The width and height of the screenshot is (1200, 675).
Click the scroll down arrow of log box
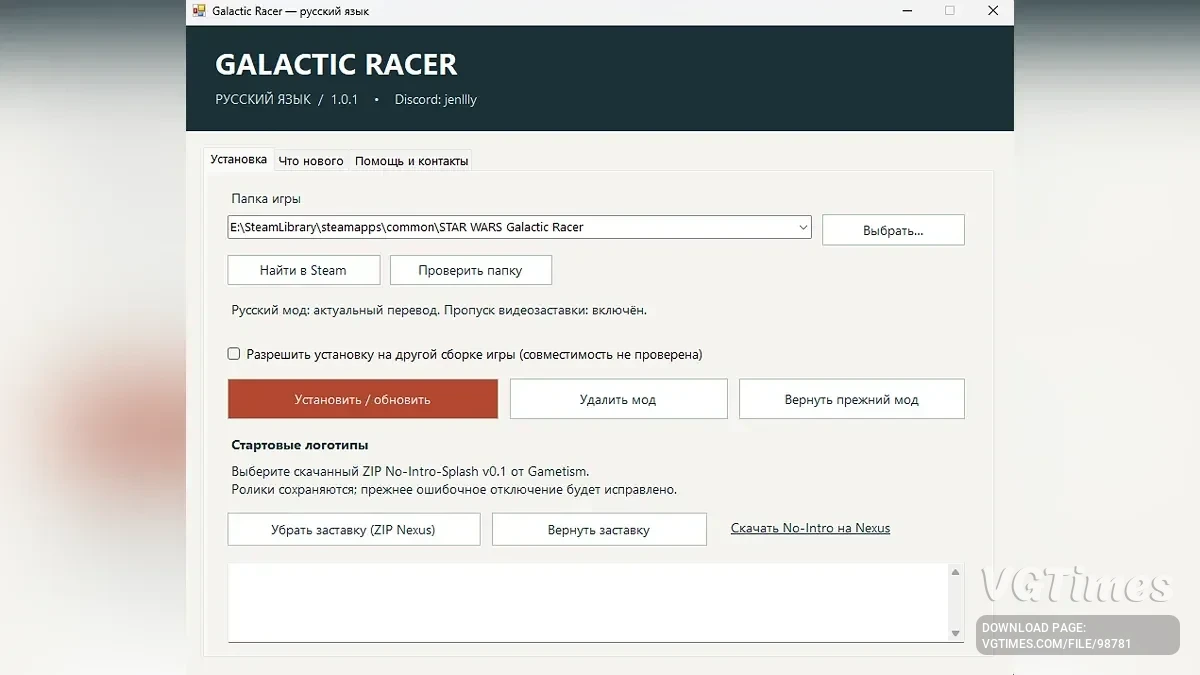point(955,633)
